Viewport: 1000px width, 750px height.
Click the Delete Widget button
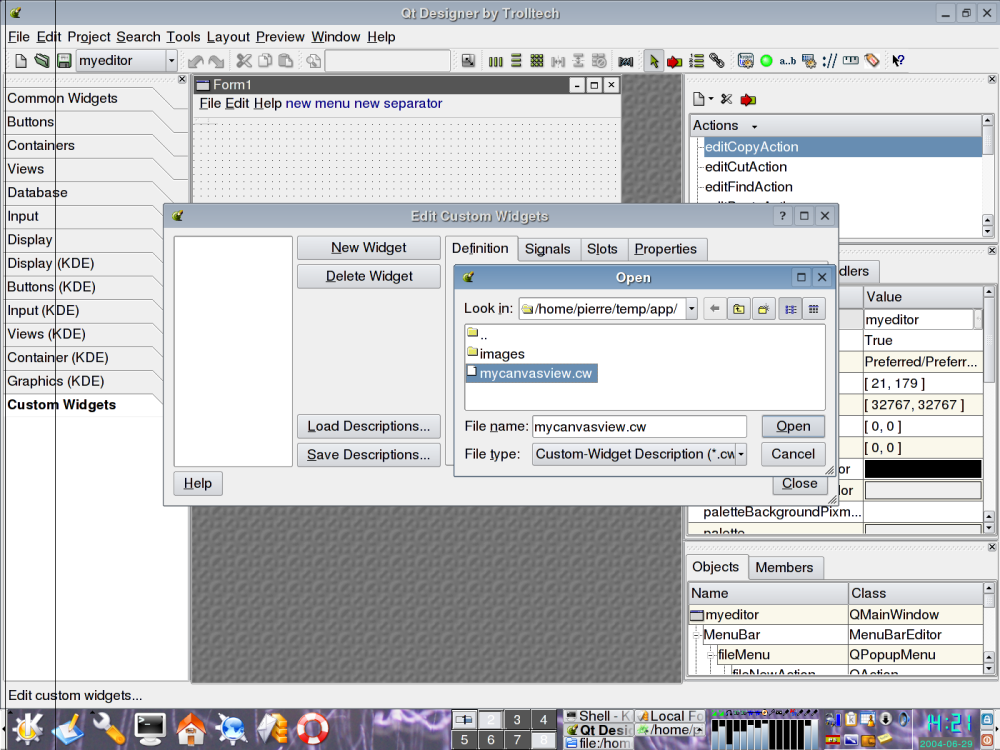(369, 277)
